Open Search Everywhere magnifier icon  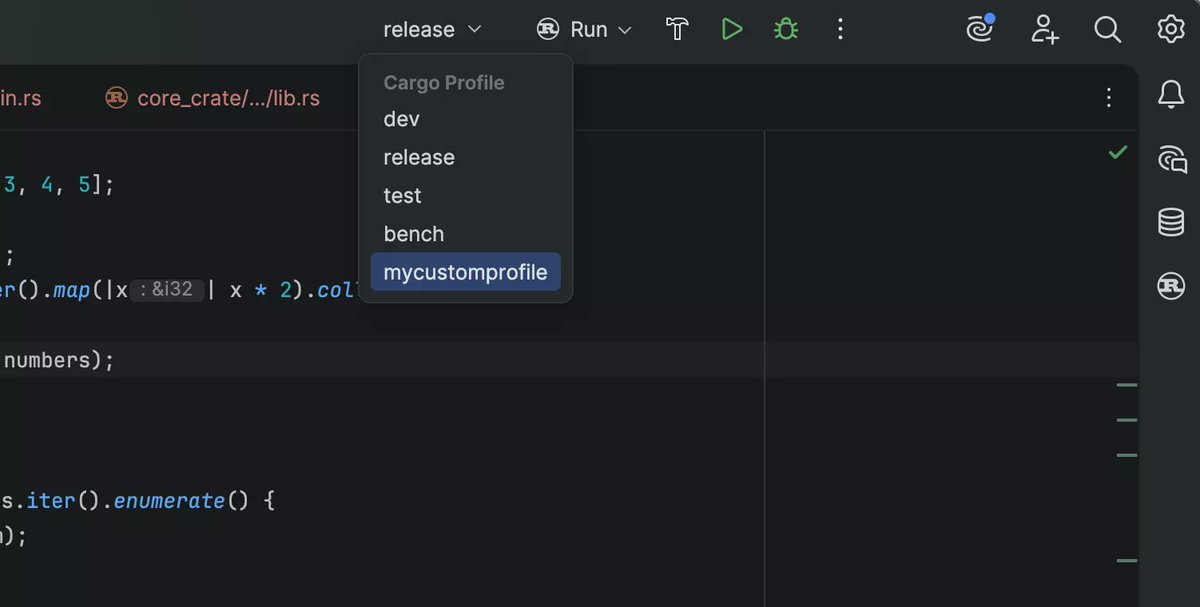click(1107, 29)
